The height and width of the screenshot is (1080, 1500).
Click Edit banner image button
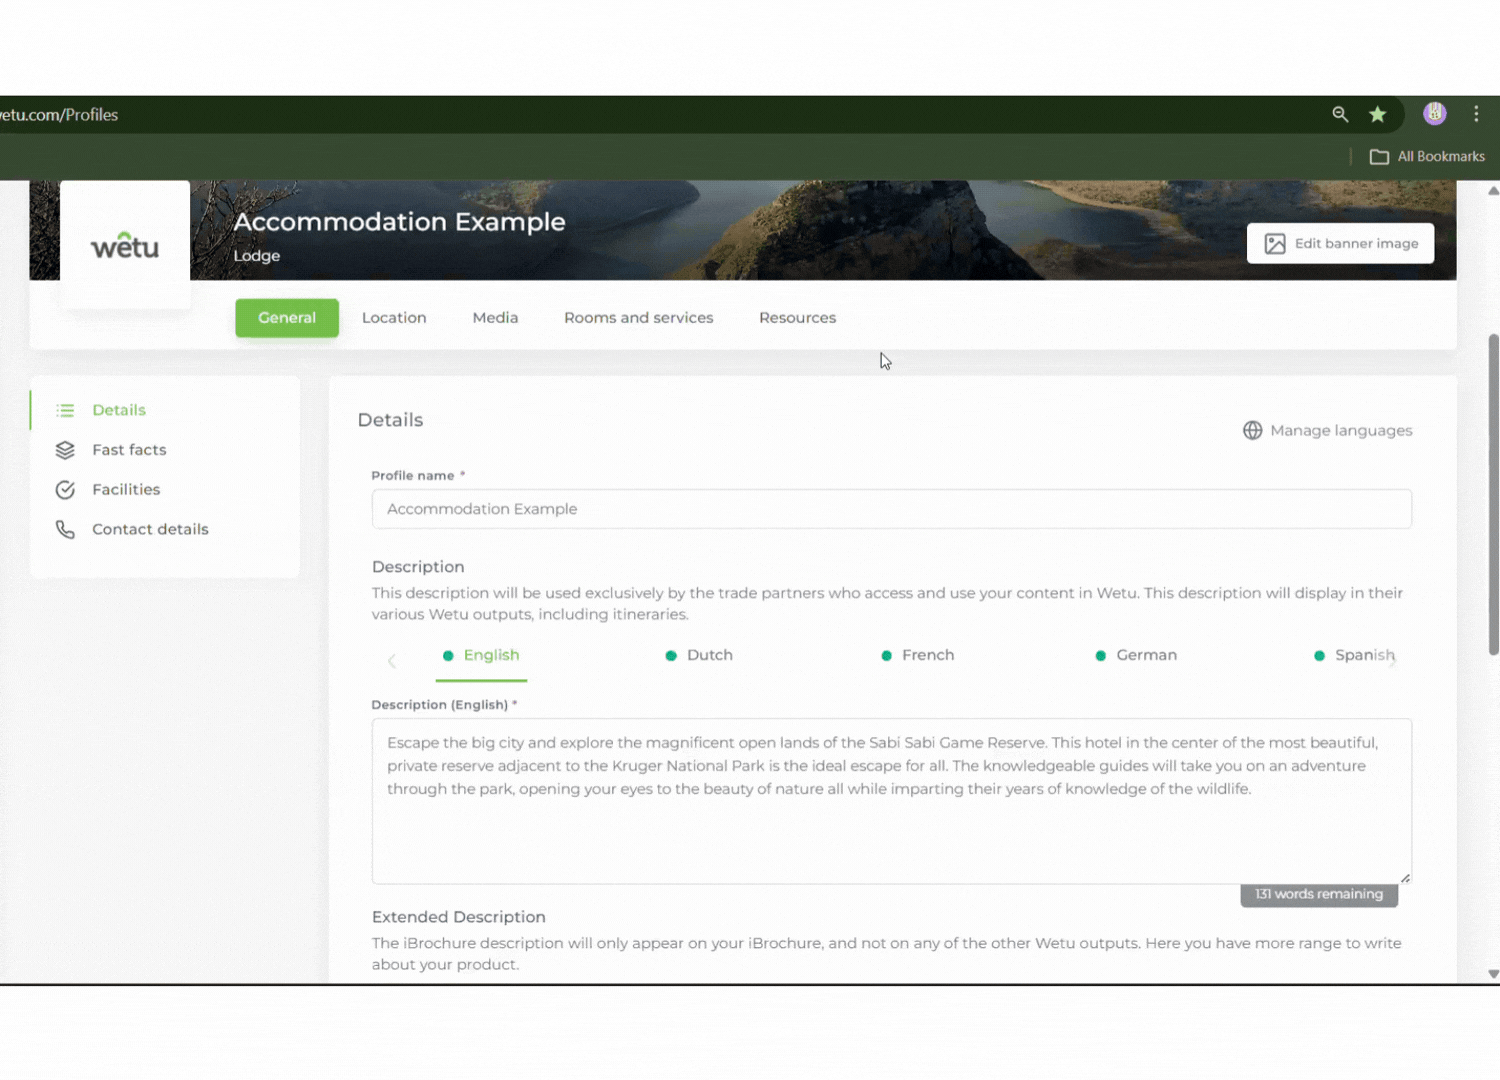click(x=1340, y=243)
